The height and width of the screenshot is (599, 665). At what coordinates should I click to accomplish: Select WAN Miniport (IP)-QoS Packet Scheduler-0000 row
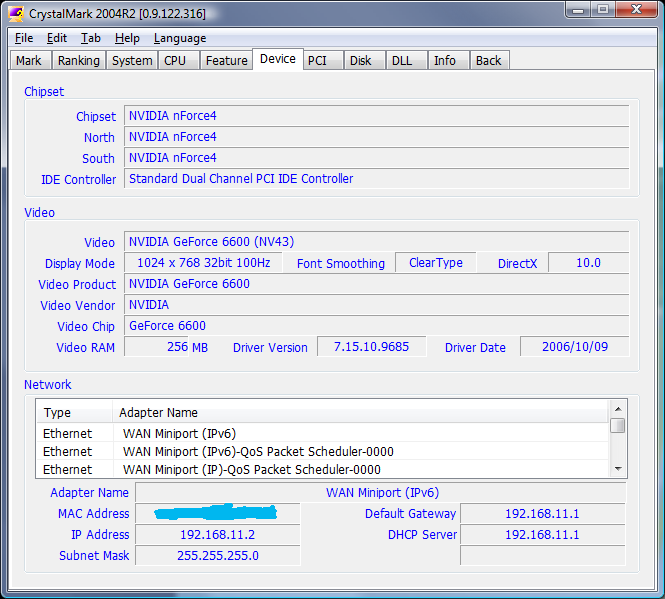(322, 469)
